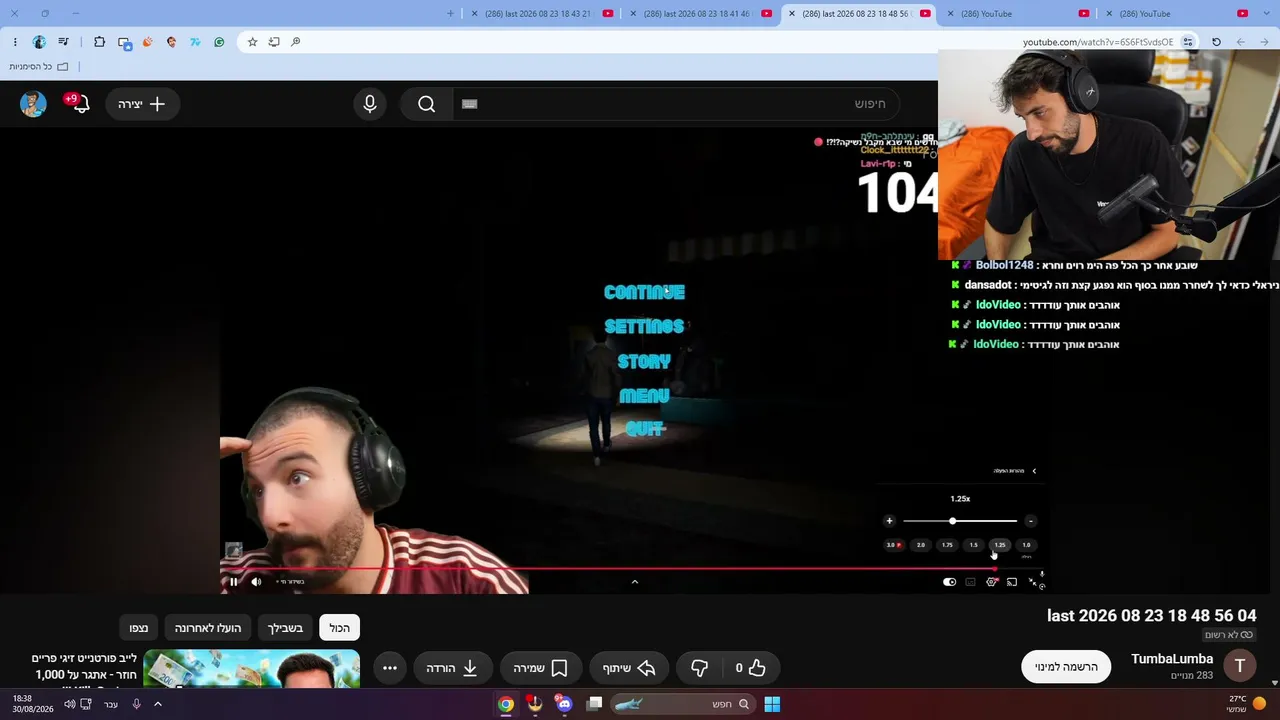Image resolution: width=1280 pixels, height=720 pixels.
Task: Reload the page with the refresh icon
Action: [x=1216, y=42]
